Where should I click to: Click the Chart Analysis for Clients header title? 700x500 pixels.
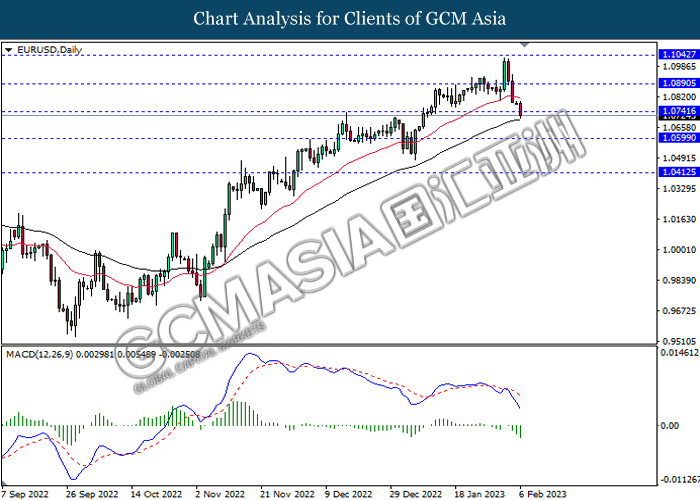350,19
